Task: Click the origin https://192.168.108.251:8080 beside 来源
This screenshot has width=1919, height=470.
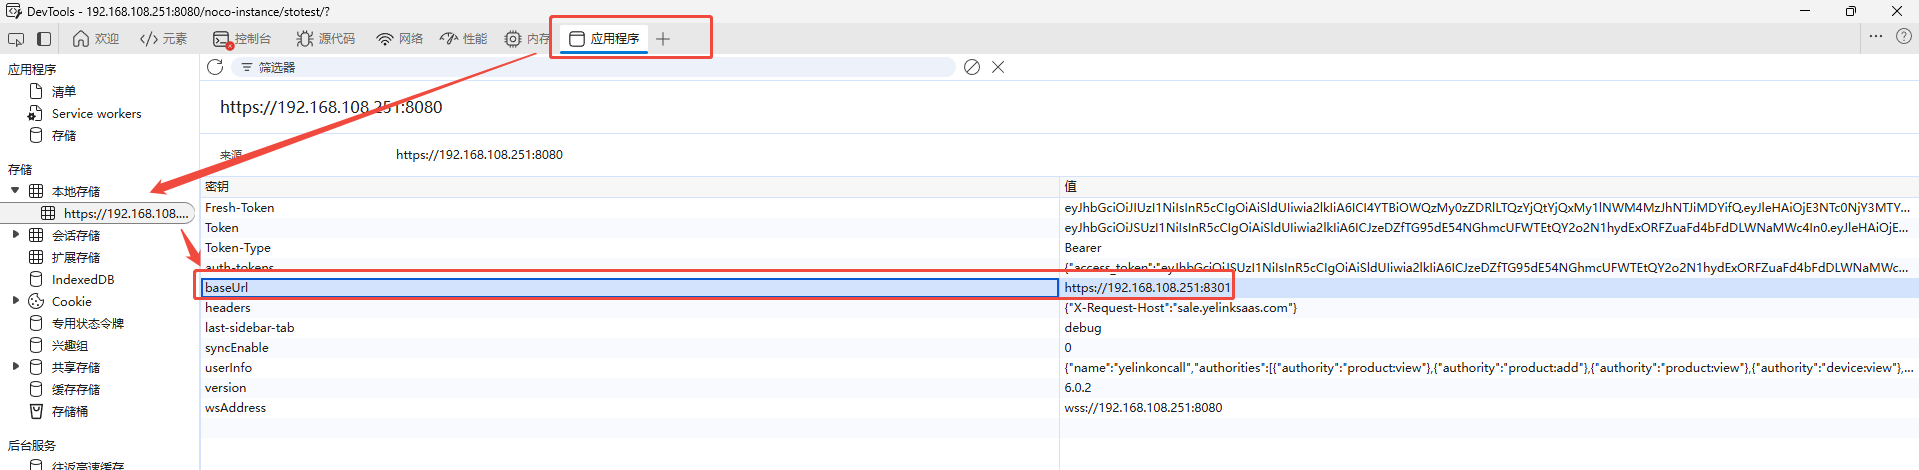Action: (479, 154)
